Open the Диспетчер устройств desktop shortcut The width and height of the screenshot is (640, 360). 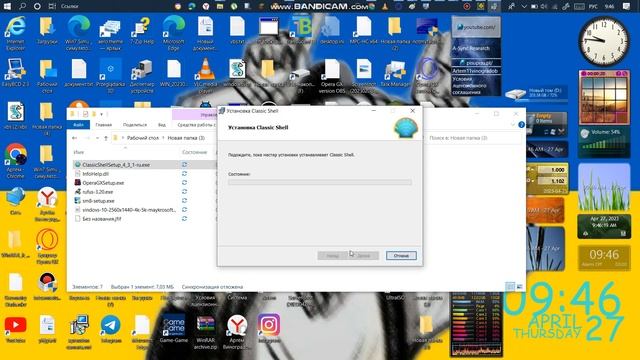pyautogui.click(x=142, y=76)
